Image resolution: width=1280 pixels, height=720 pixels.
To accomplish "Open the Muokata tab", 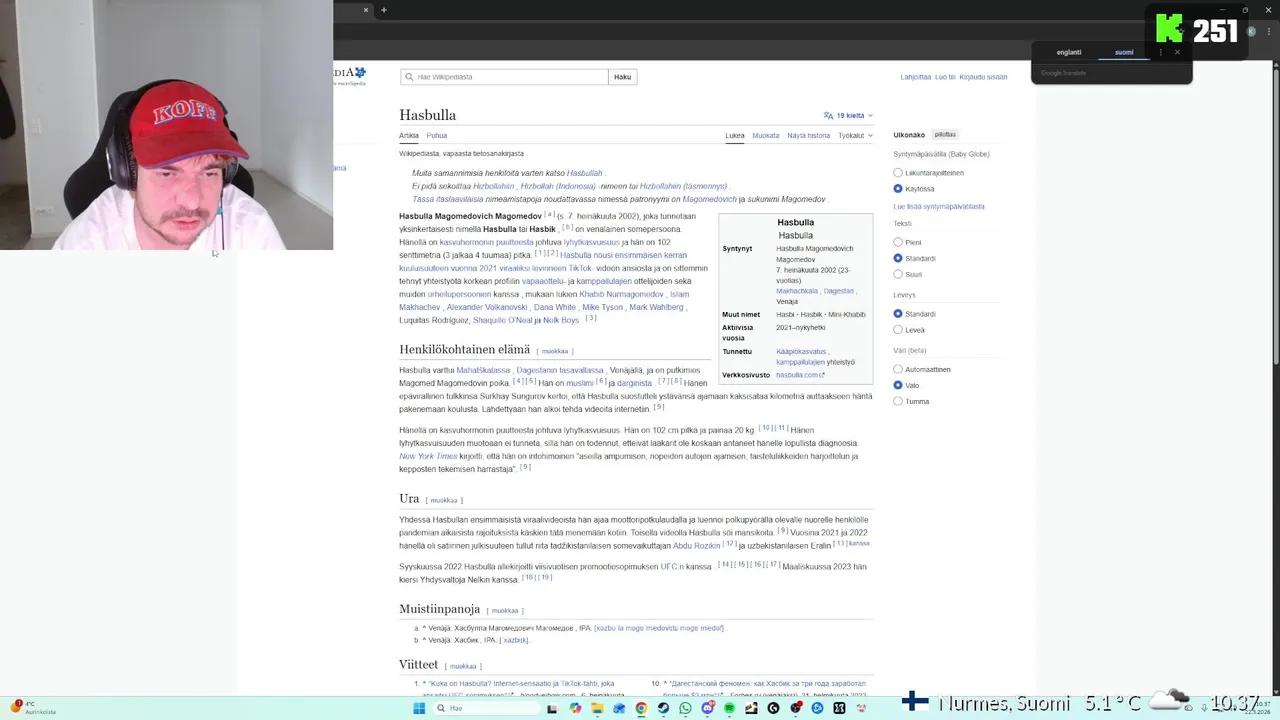I will tap(766, 135).
